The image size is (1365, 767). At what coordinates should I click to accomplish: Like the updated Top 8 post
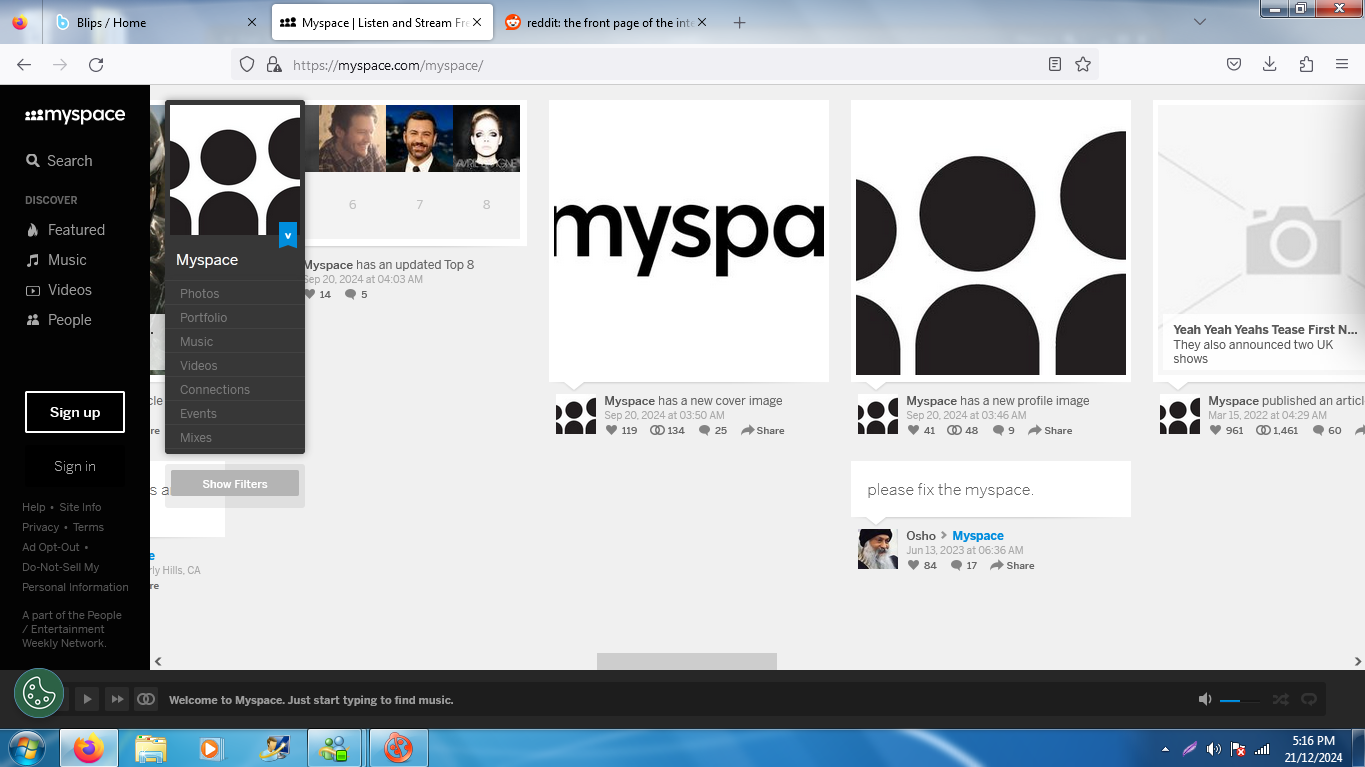(310, 295)
